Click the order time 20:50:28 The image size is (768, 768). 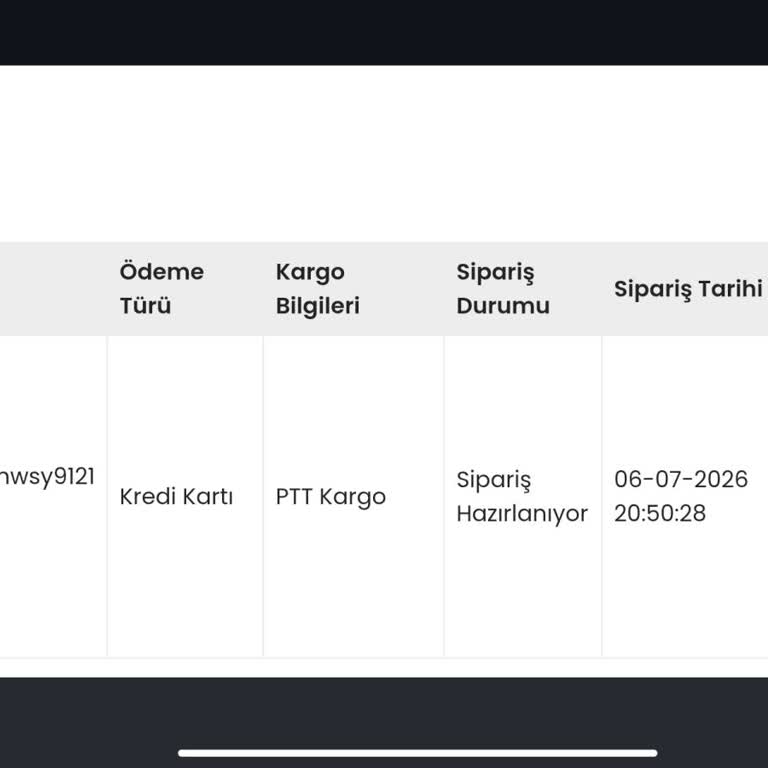660,513
